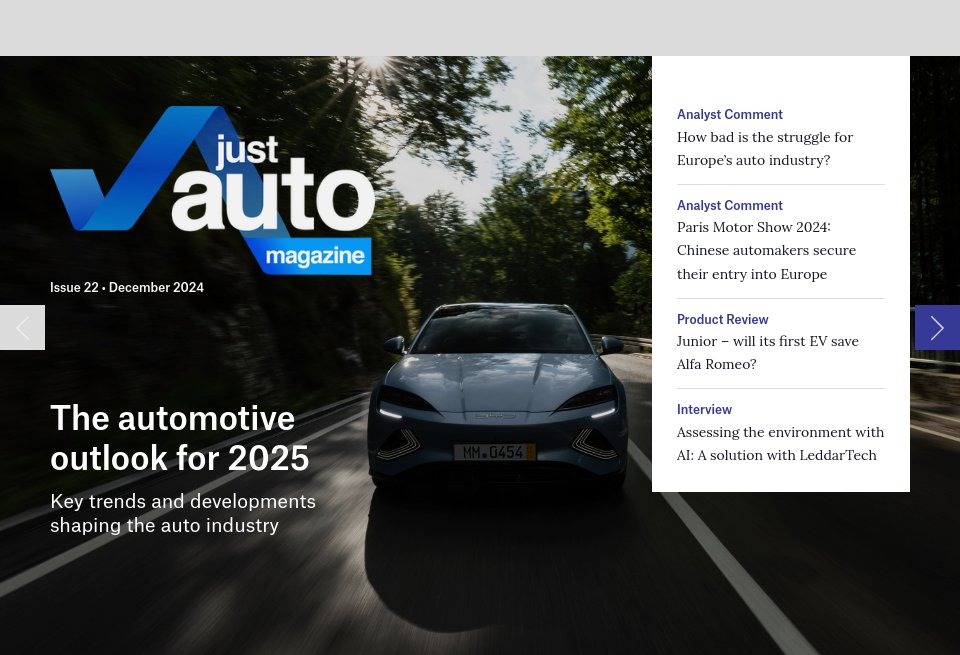Click the 'Key trends and developments' subtitle

click(x=183, y=512)
